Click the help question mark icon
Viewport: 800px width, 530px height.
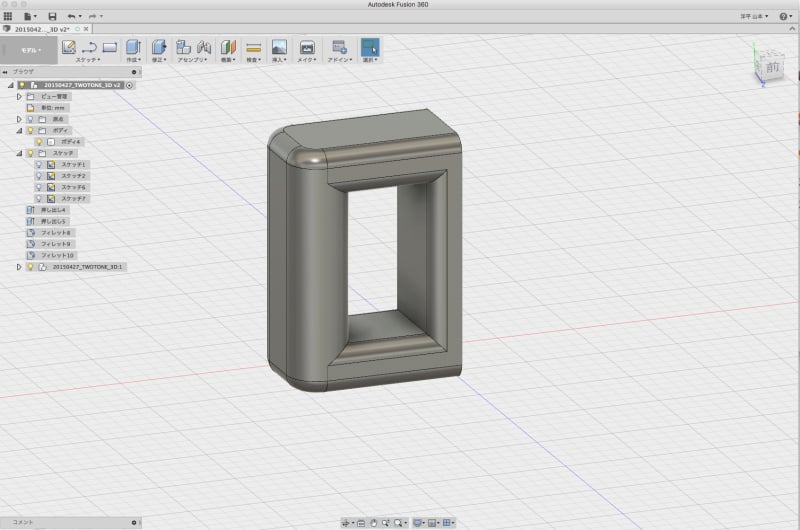783,16
